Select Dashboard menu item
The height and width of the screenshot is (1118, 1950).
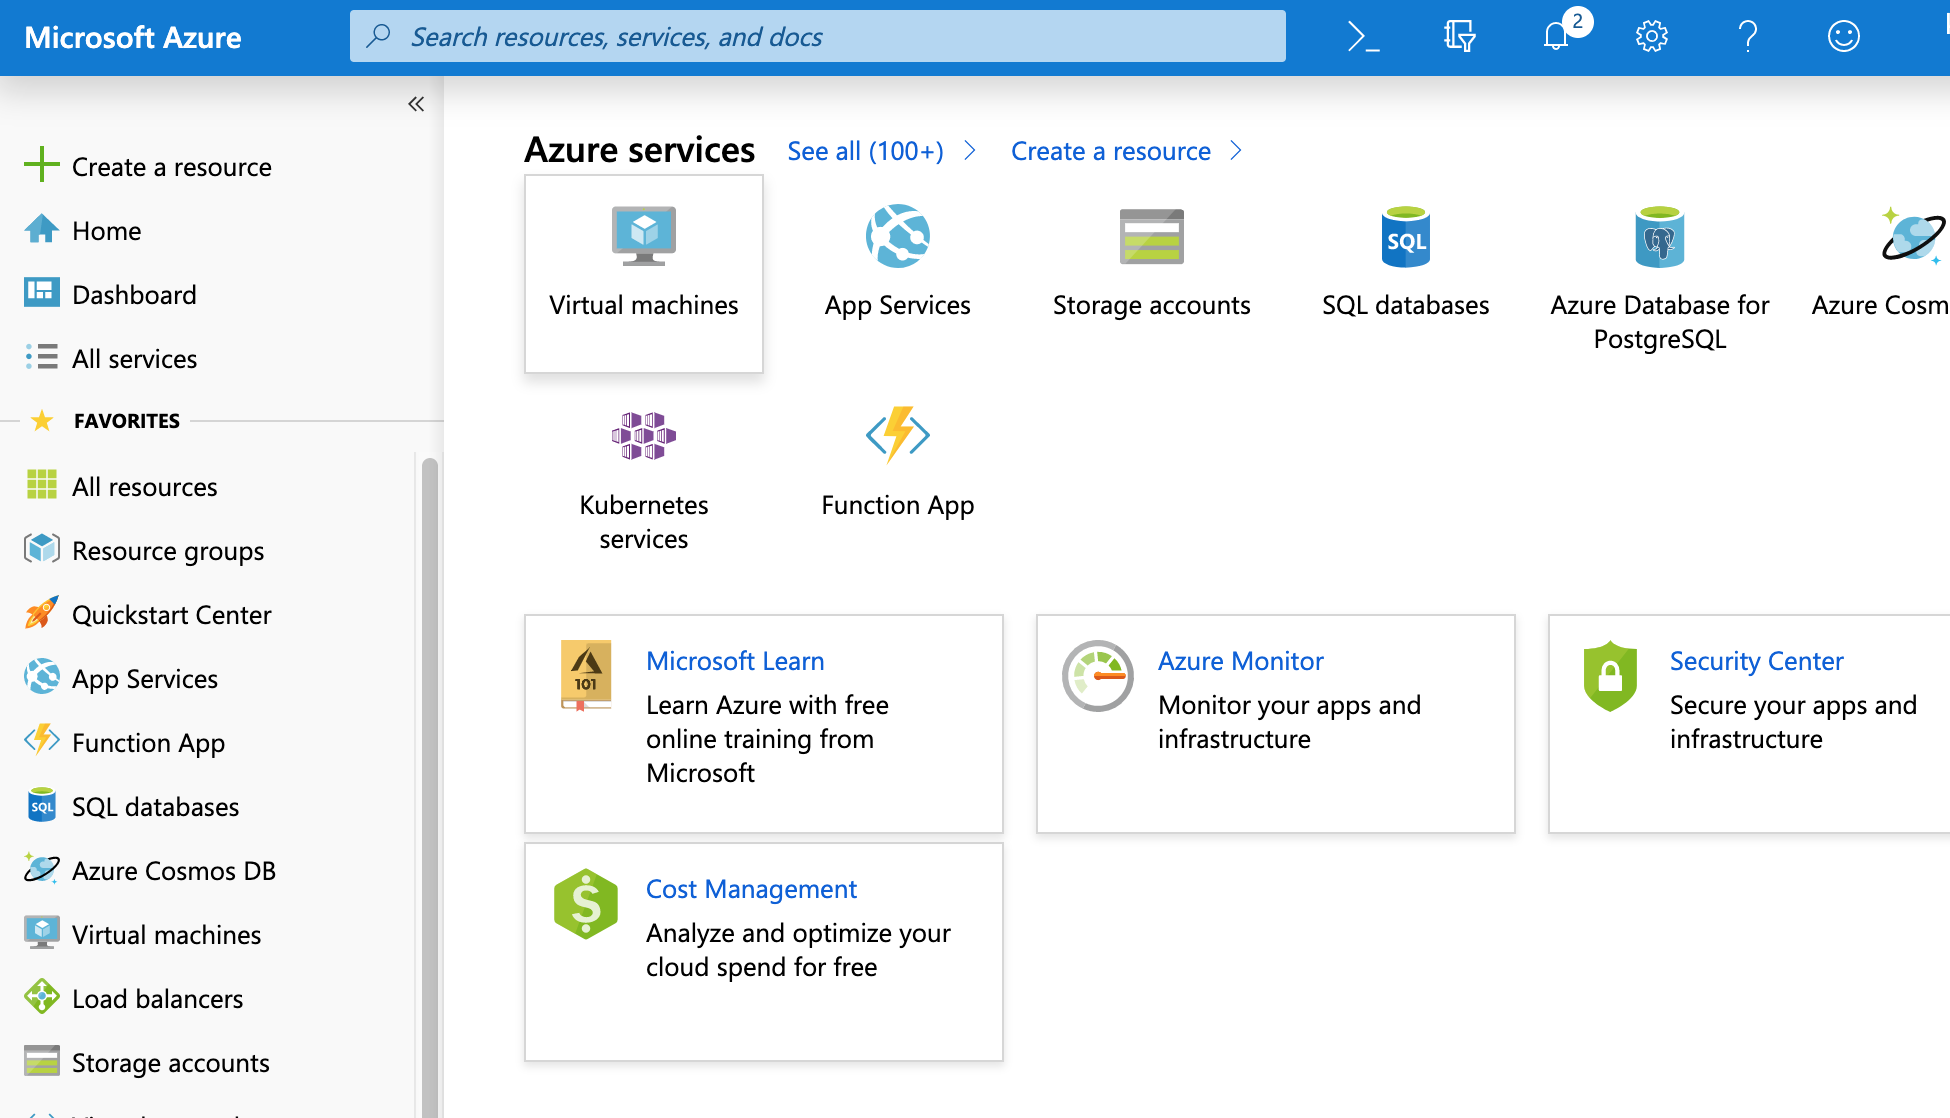click(x=133, y=293)
